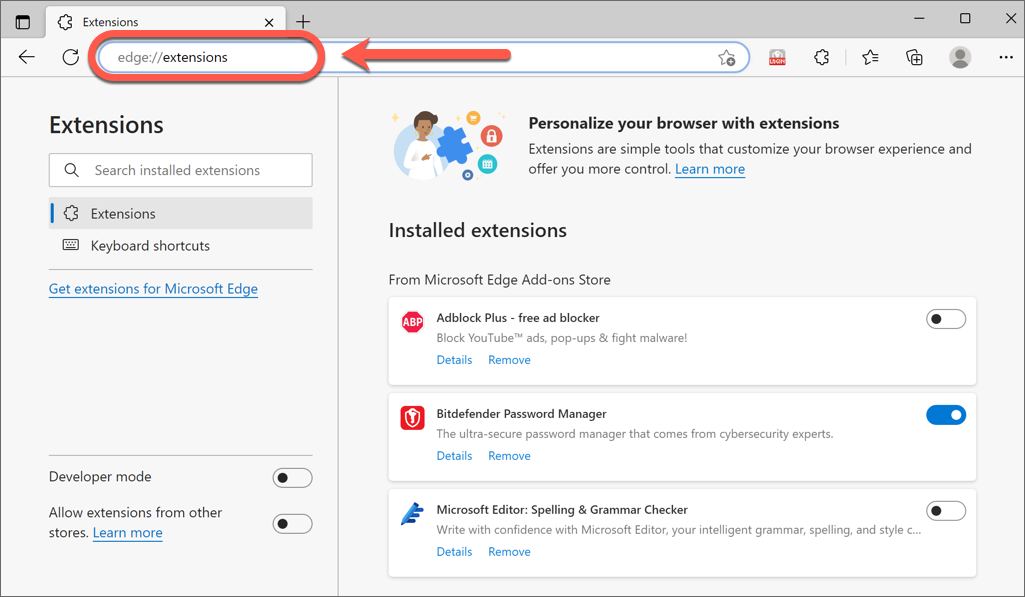Select the Extensions browser tab
This screenshot has height=597, width=1025.
(165, 22)
